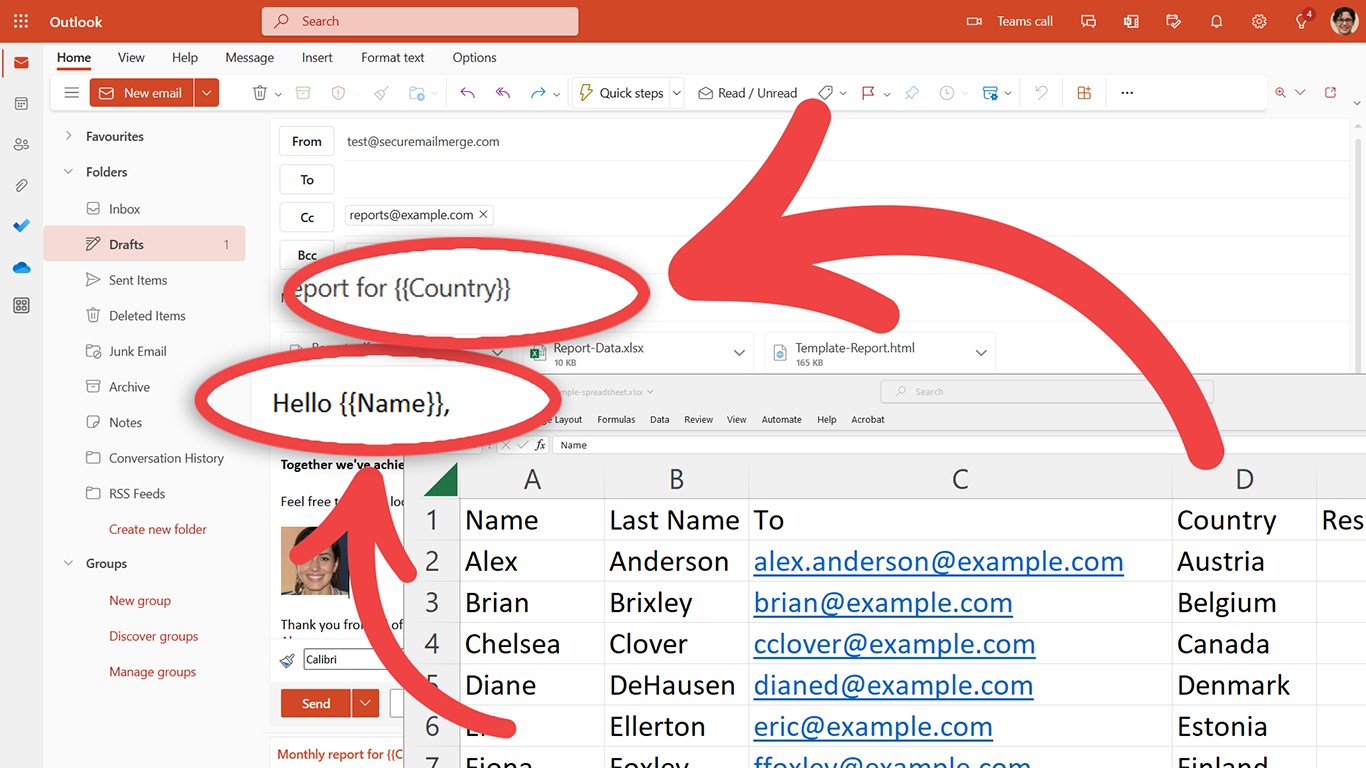Image resolution: width=1366 pixels, height=768 pixels.
Task: Click the Delete trash icon in ribbon
Action: tap(259, 93)
